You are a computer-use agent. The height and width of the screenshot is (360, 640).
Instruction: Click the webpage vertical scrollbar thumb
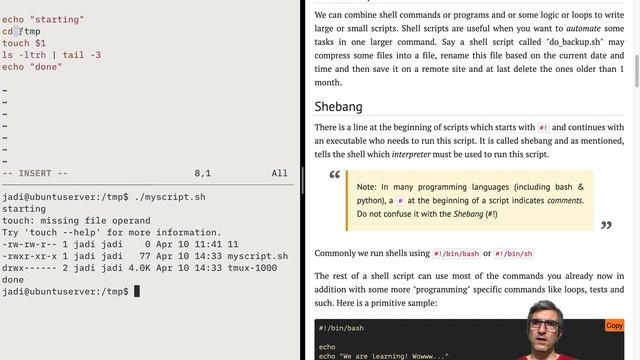637,70
